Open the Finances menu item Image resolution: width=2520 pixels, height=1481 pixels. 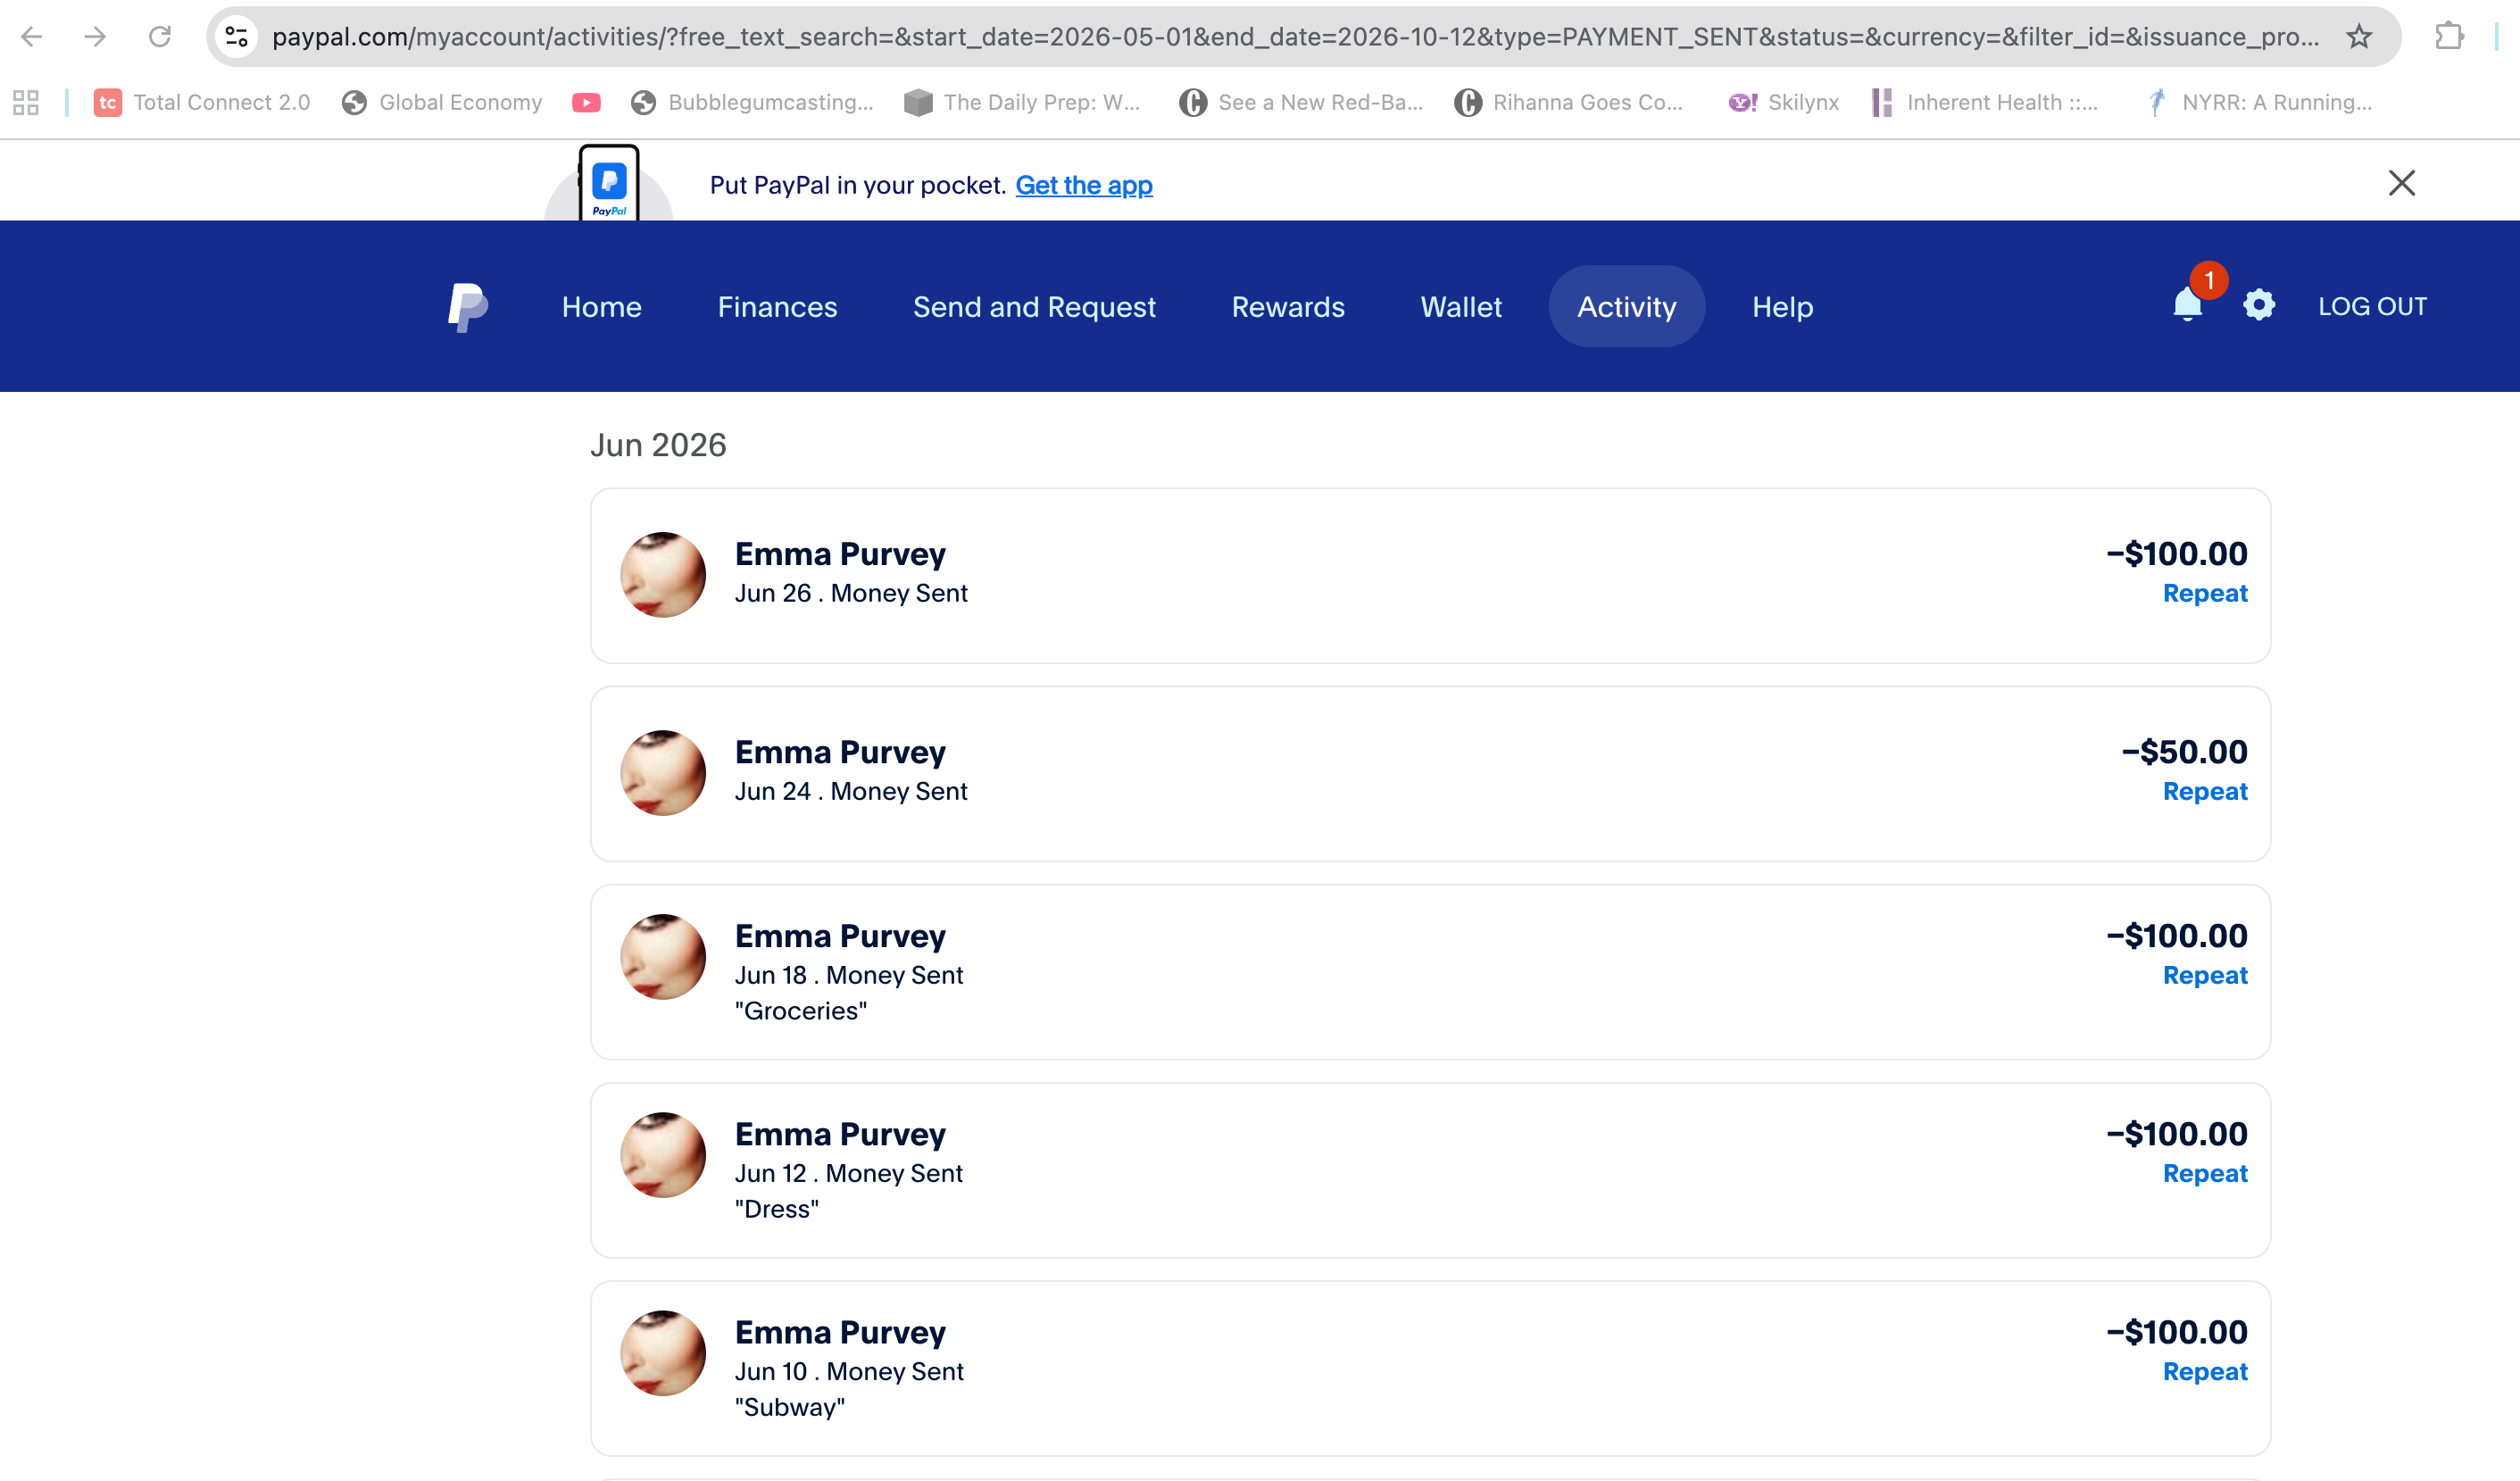(x=777, y=306)
